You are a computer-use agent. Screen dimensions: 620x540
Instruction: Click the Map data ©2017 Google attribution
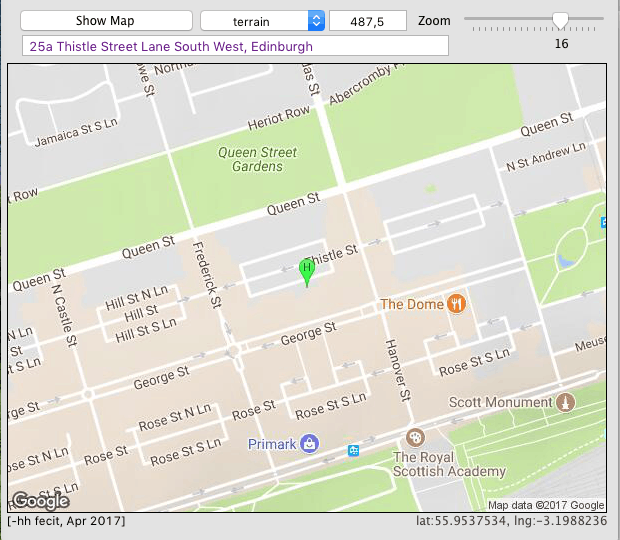tap(546, 505)
